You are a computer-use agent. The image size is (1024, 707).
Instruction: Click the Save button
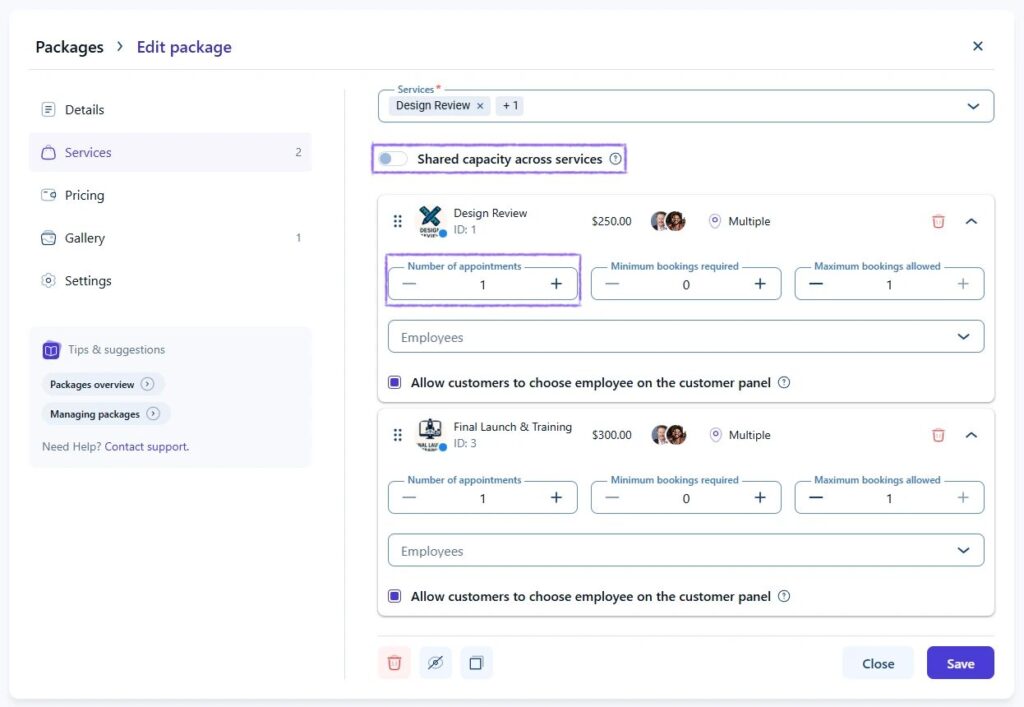point(960,663)
